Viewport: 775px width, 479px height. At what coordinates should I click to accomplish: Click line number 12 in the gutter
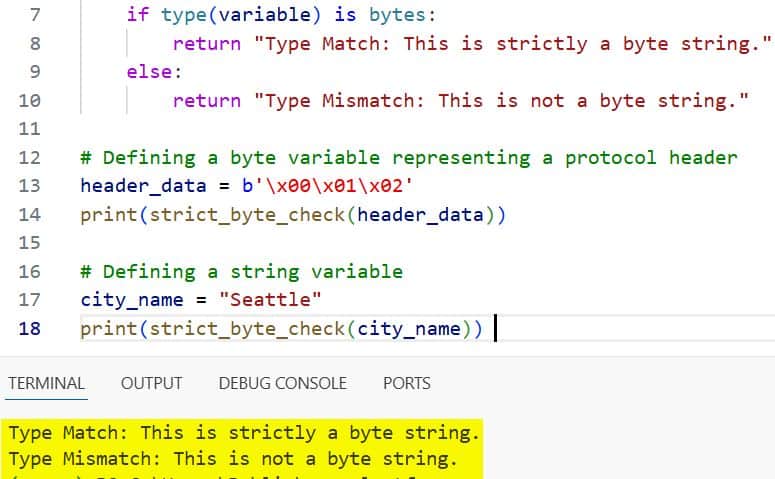[x=29, y=158]
